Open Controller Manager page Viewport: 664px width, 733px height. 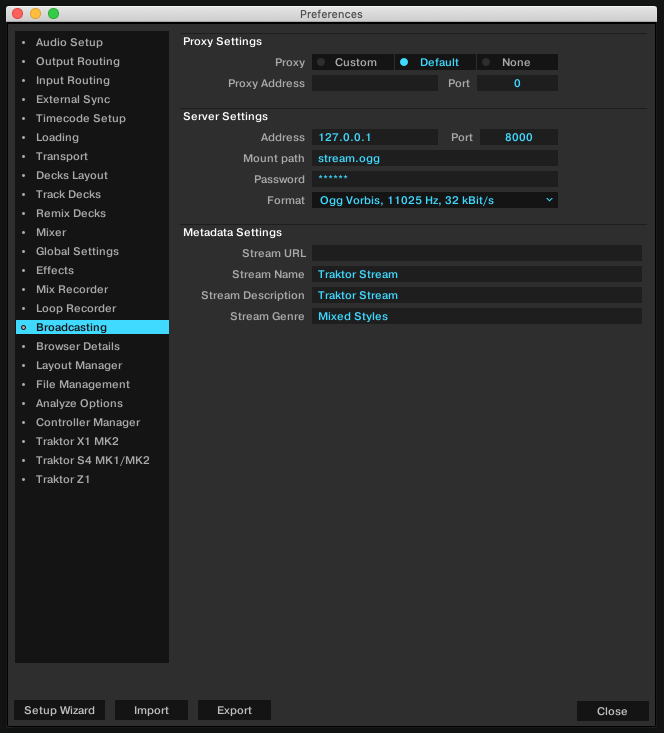[x=92, y=422]
